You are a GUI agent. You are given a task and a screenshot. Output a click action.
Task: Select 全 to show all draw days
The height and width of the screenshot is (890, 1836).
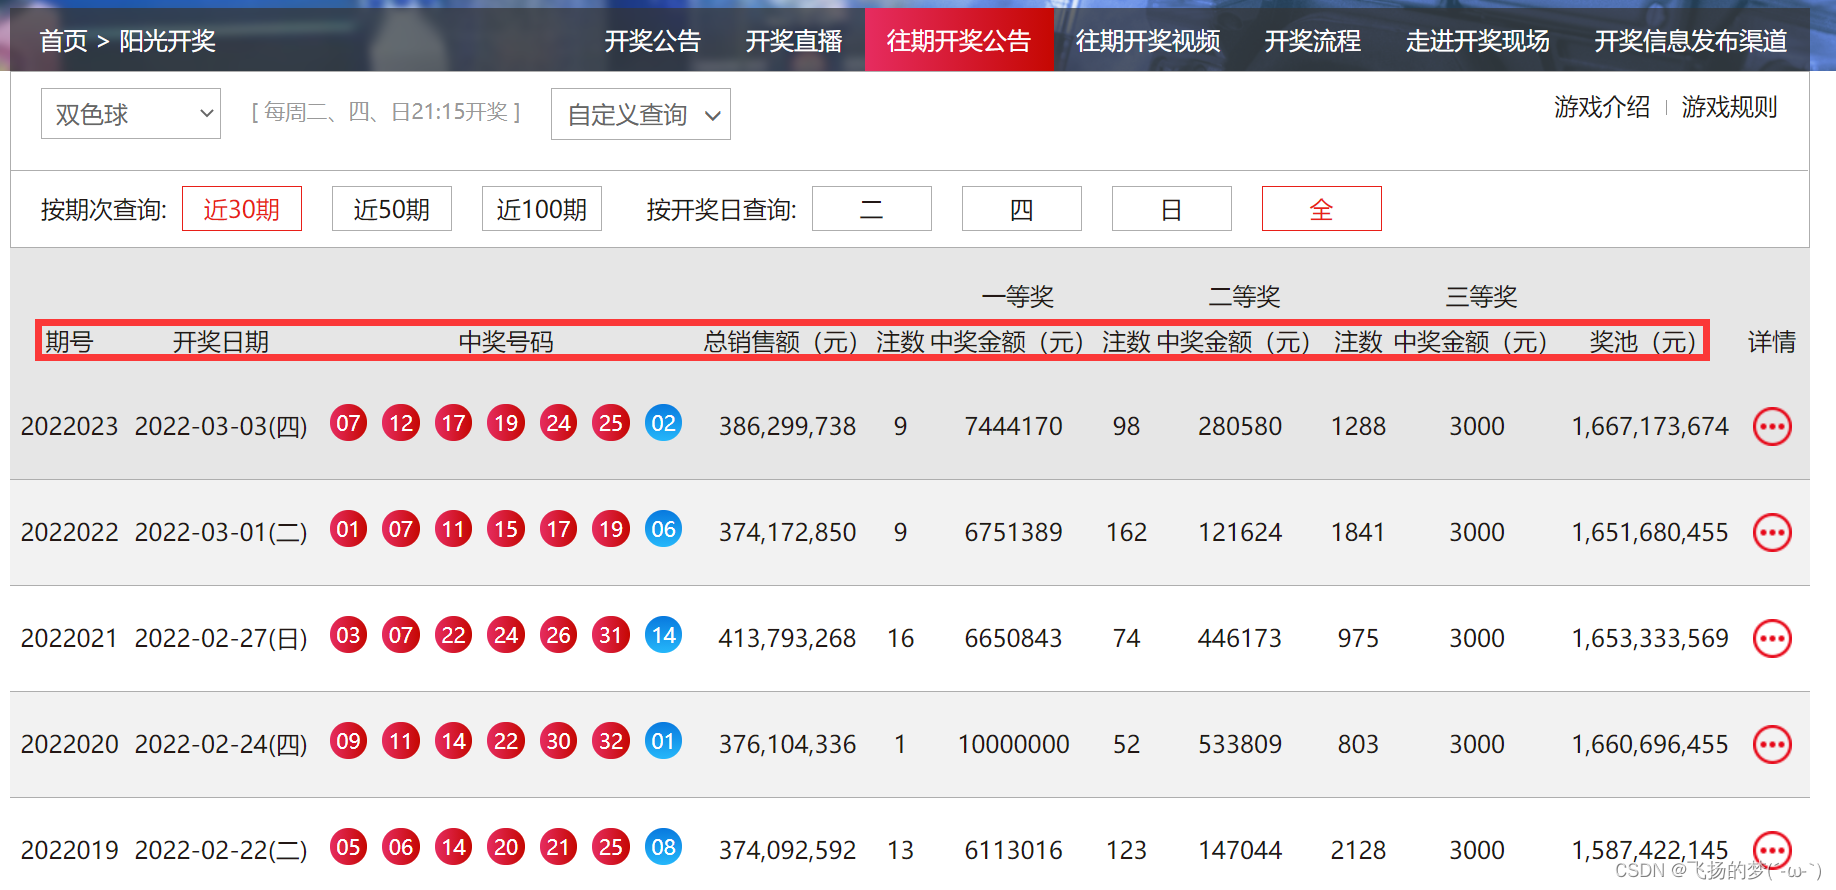coord(1322,209)
